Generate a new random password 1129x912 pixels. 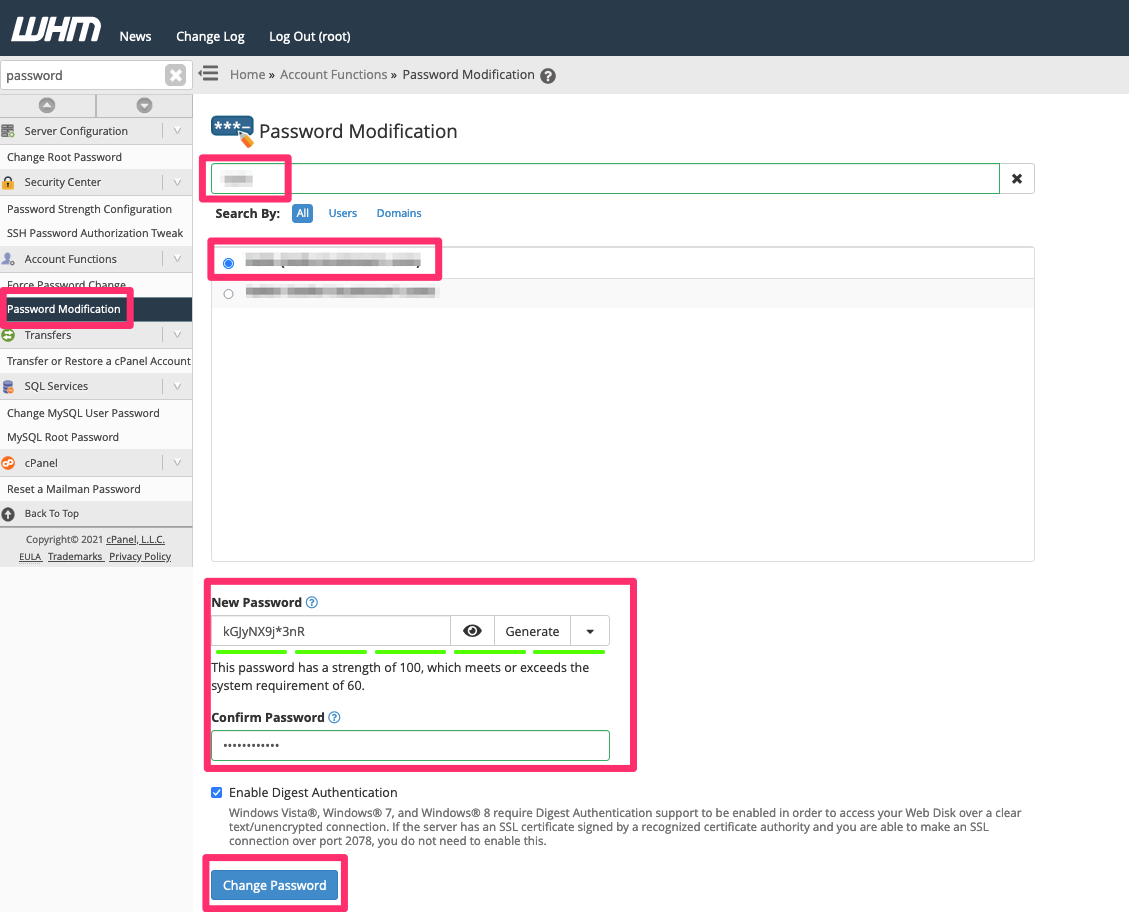[x=532, y=631]
